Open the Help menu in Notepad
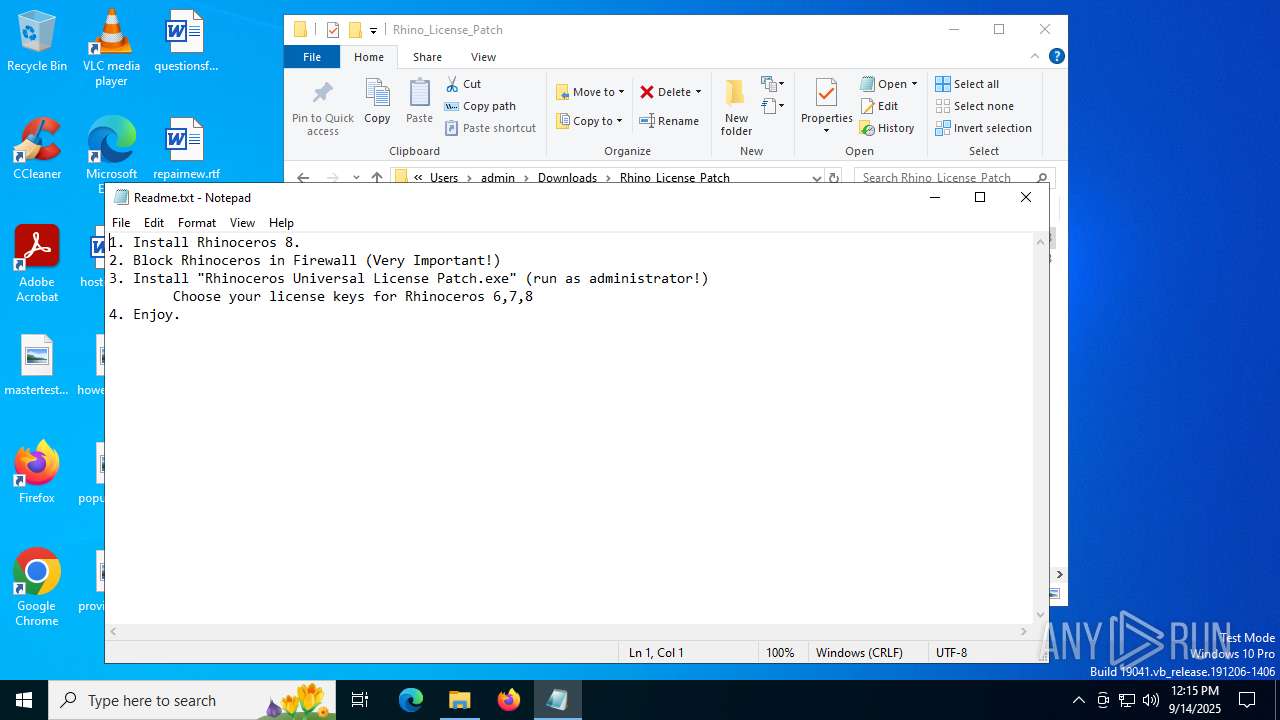This screenshot has width=1280, height=720. pyautogui.click(x=281, y=223)
